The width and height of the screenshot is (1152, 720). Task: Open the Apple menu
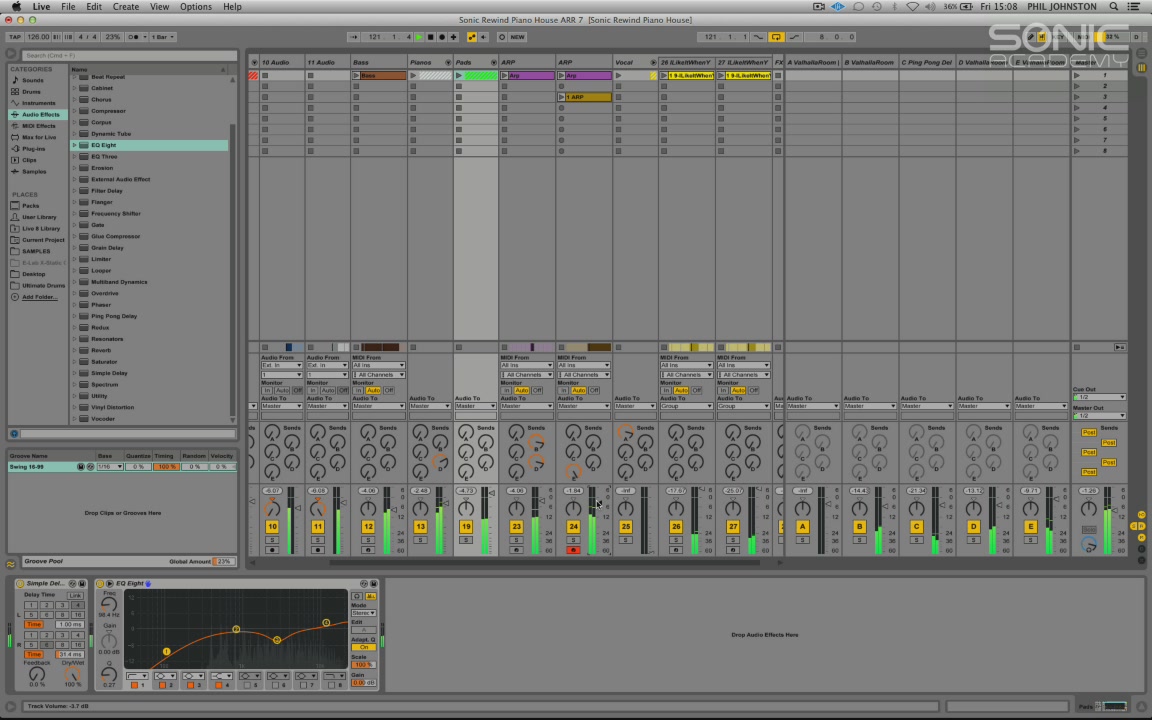[16, 7]
